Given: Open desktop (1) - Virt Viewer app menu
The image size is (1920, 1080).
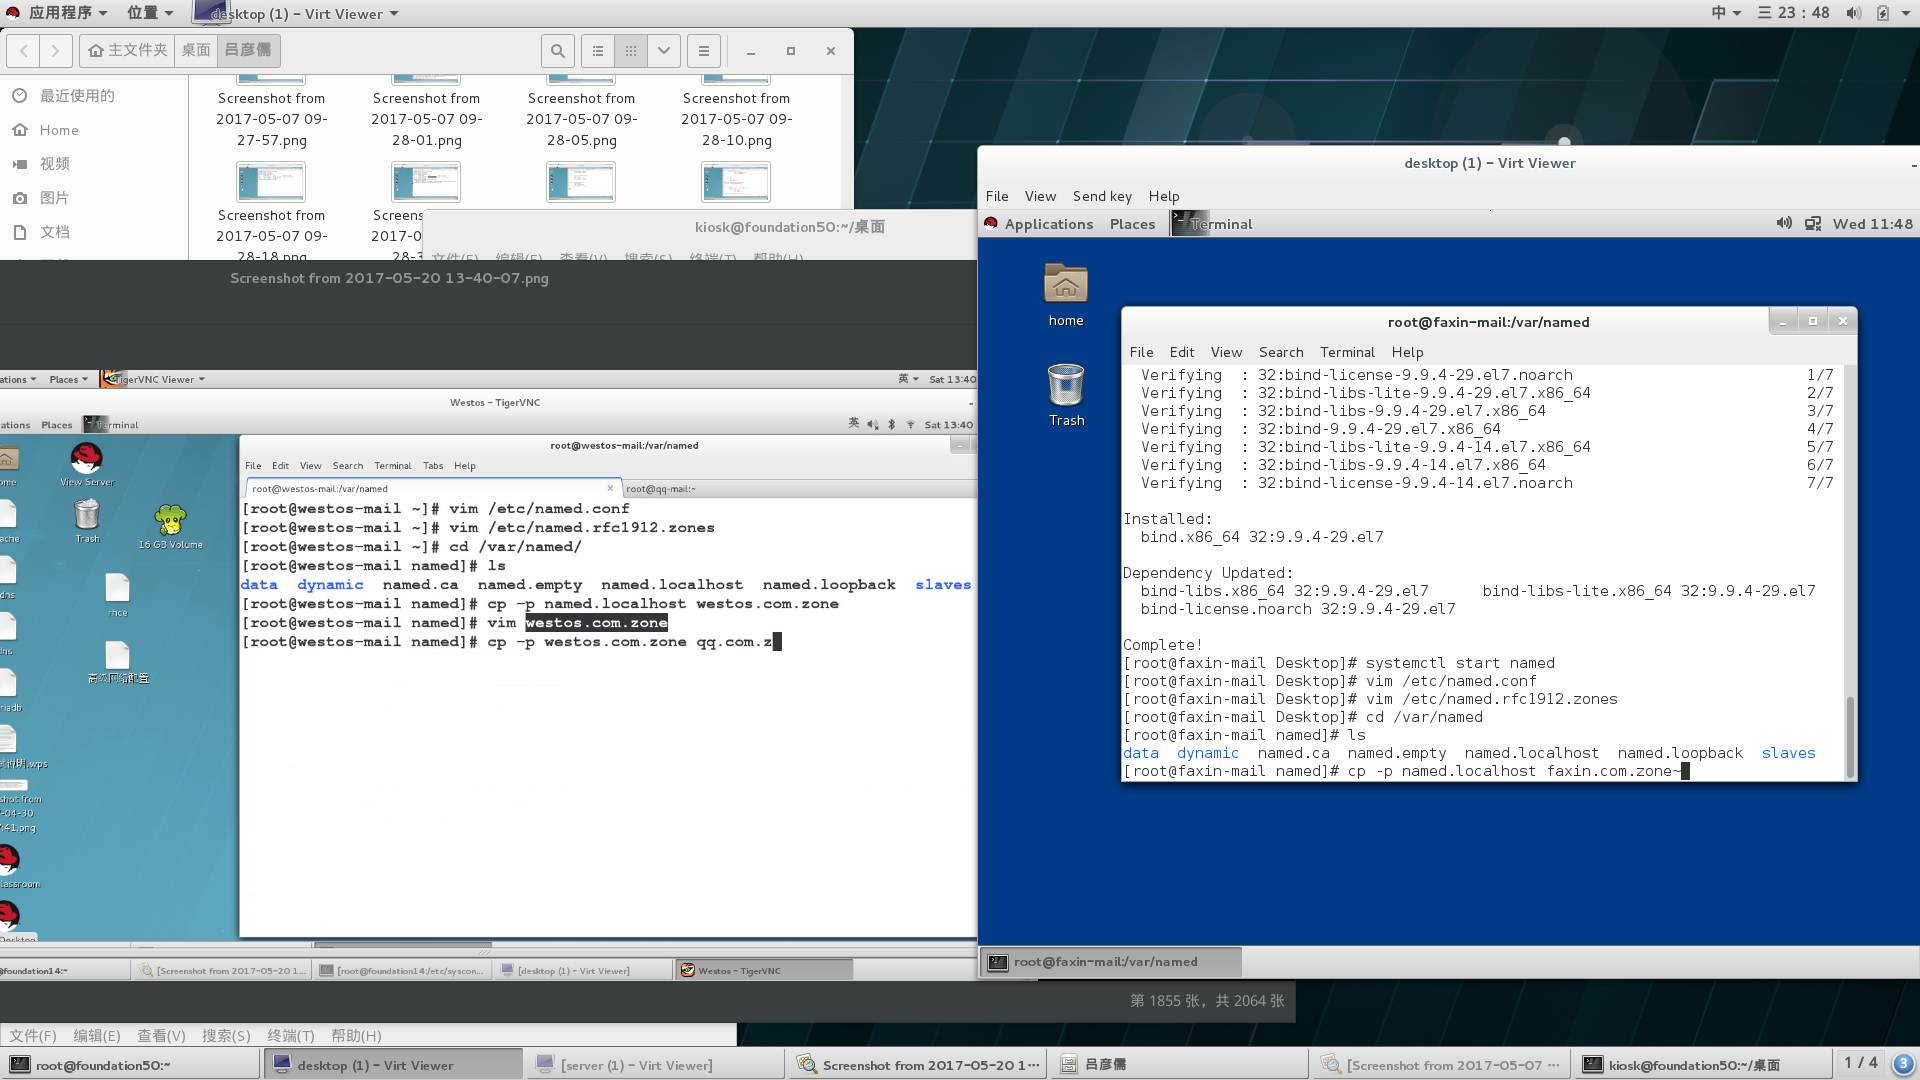Looking at the screenshot, I should tap(297, 13).
